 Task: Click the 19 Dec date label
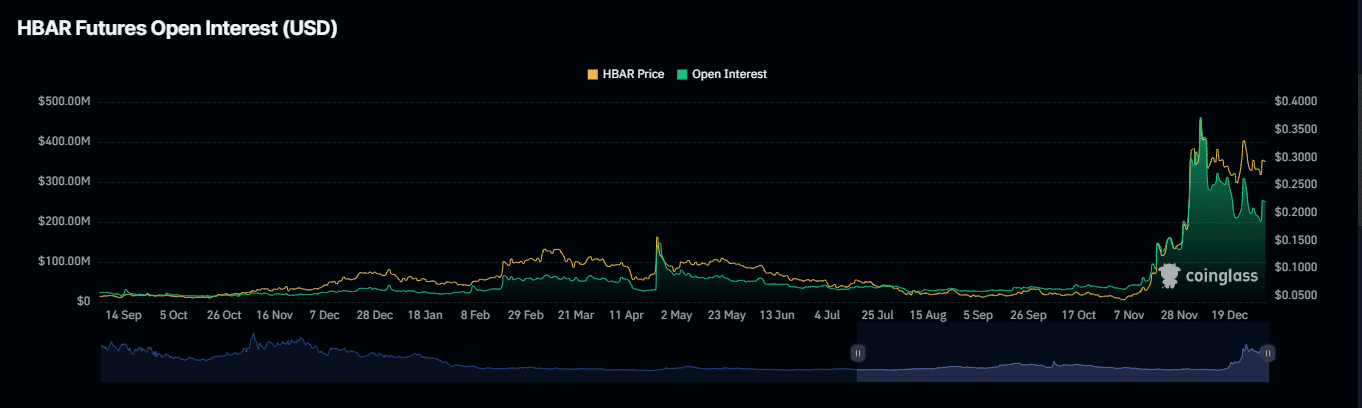1232,315
